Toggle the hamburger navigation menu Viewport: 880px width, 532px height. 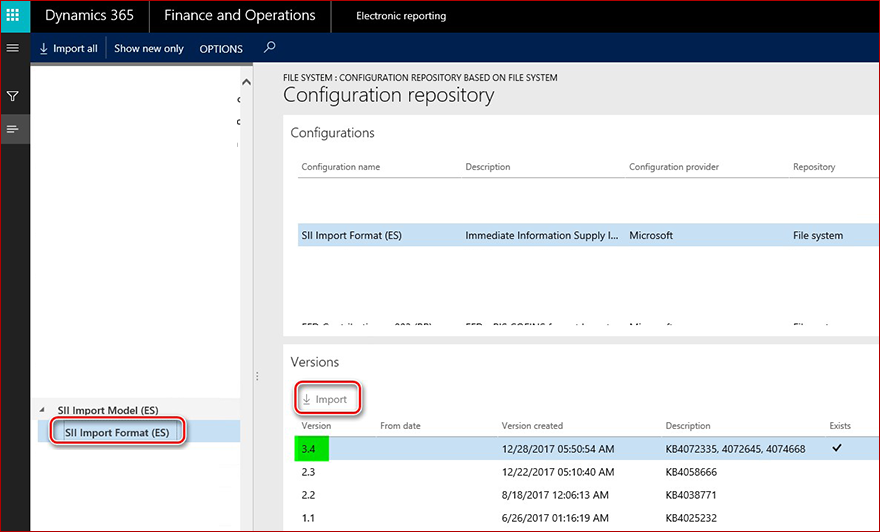click(x=12, y=48)
